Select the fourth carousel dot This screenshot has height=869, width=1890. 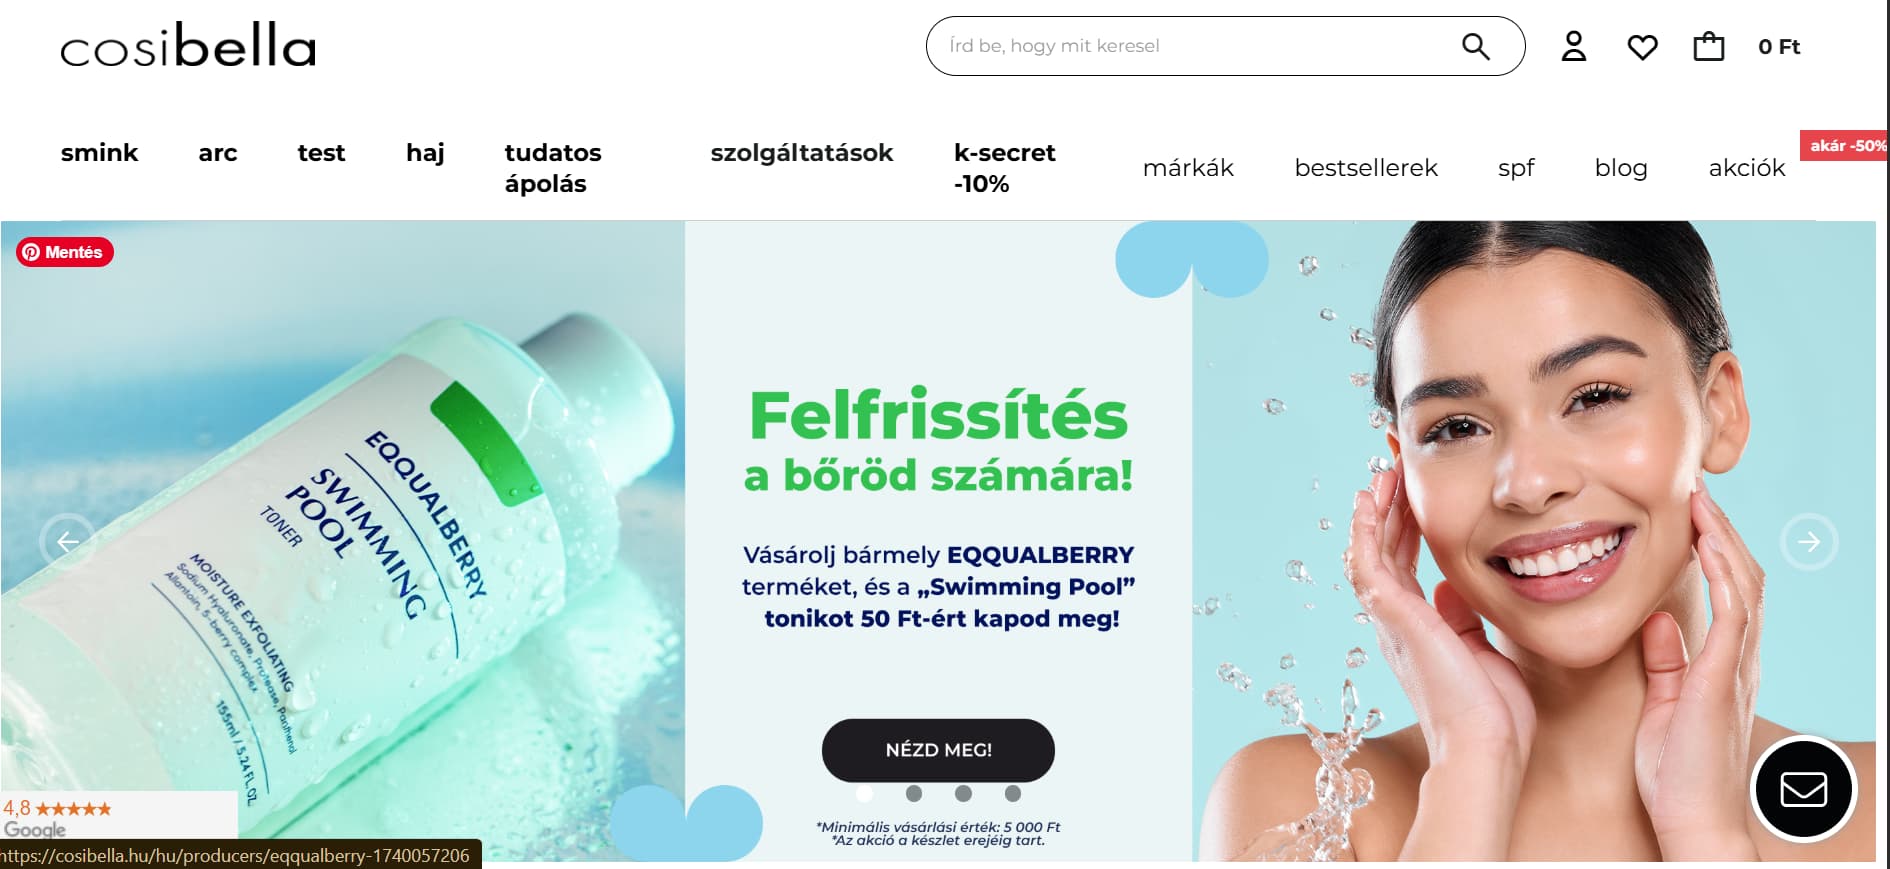point(1013,793)
